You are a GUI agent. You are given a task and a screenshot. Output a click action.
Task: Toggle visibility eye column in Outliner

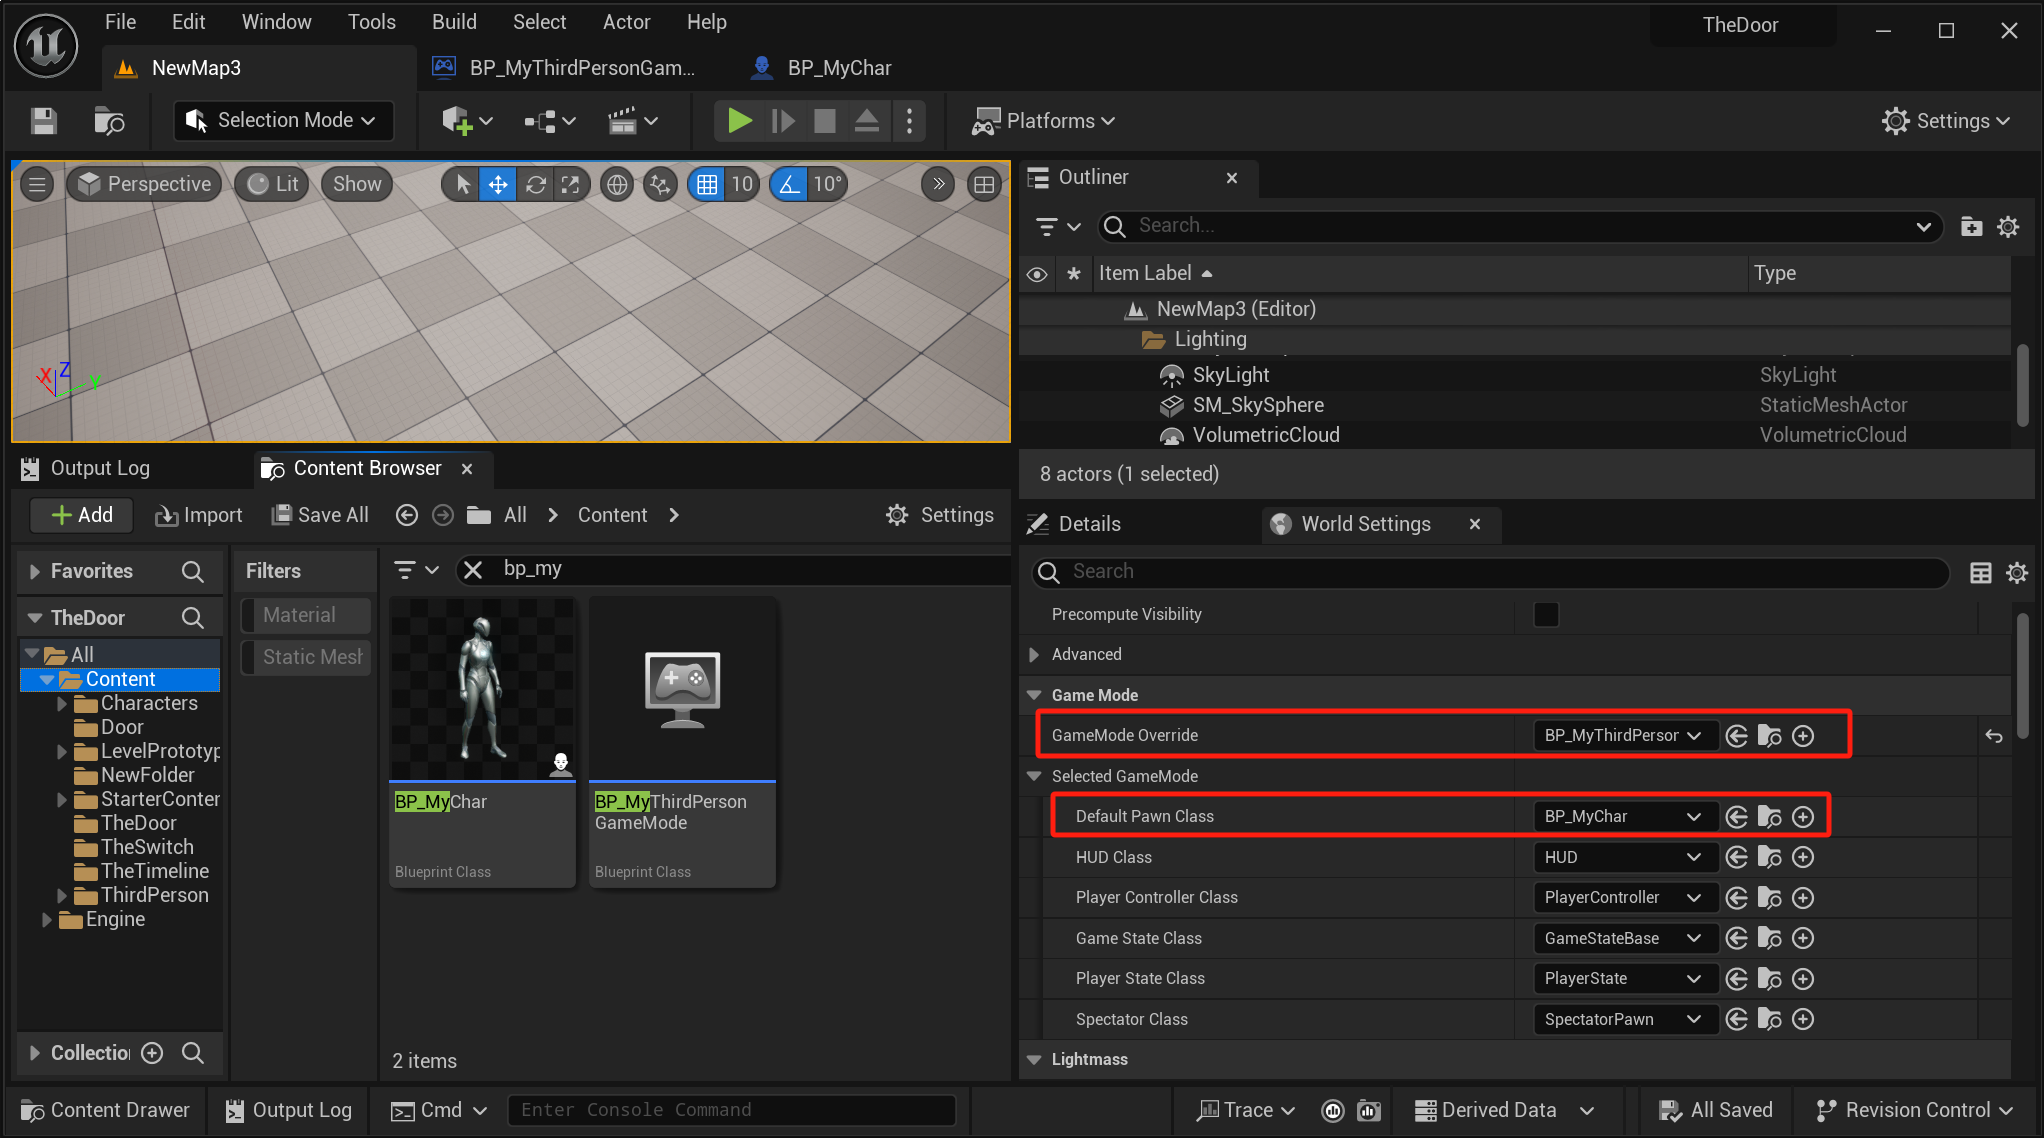pyautogui.click(x=1037, y=274)
